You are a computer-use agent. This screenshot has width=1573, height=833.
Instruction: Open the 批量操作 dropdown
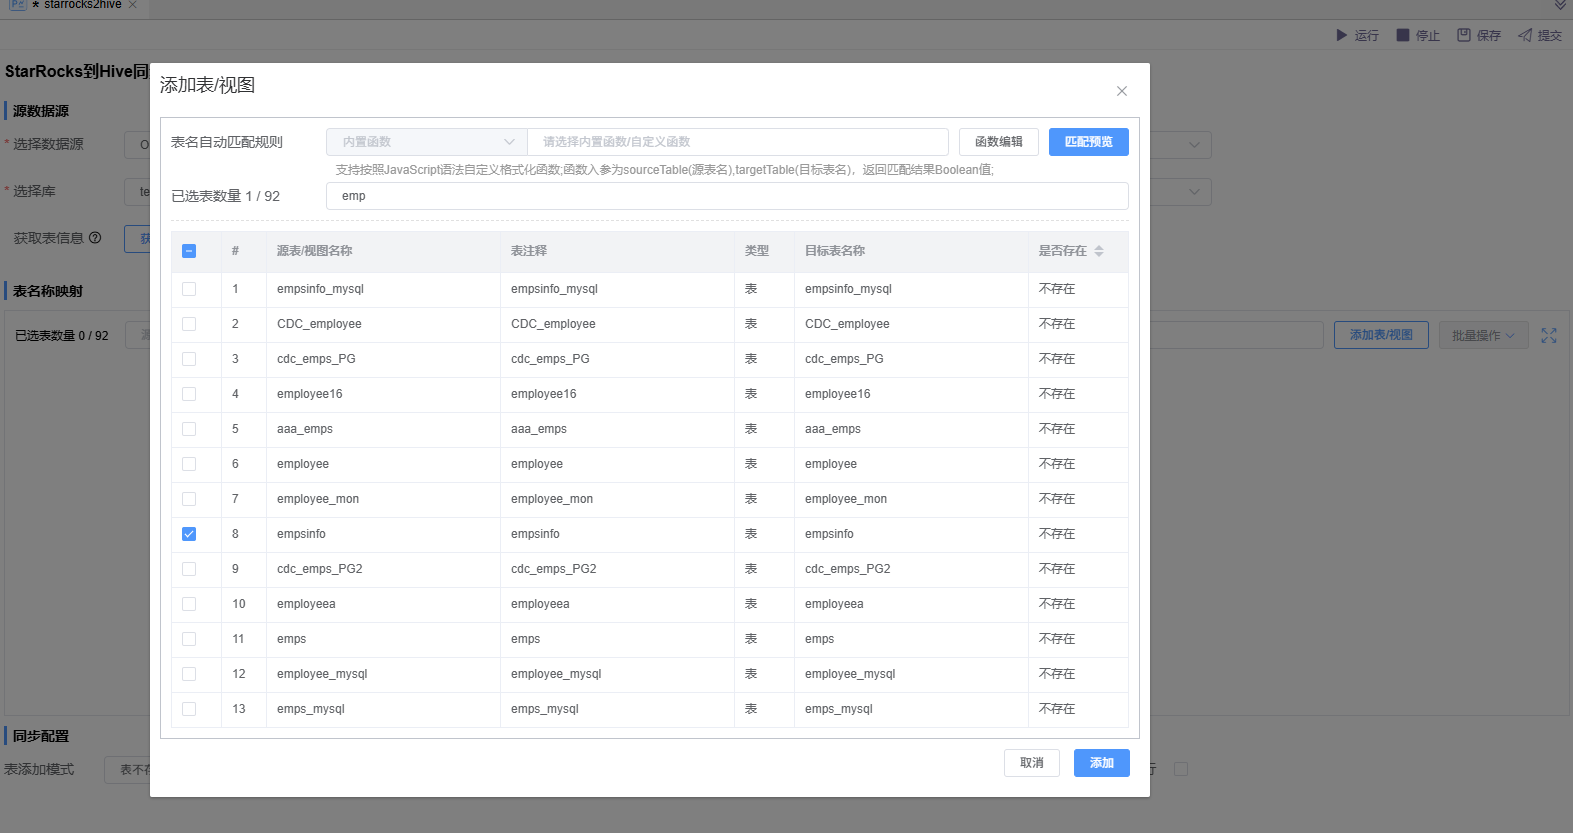click(x=1483, y=336)
